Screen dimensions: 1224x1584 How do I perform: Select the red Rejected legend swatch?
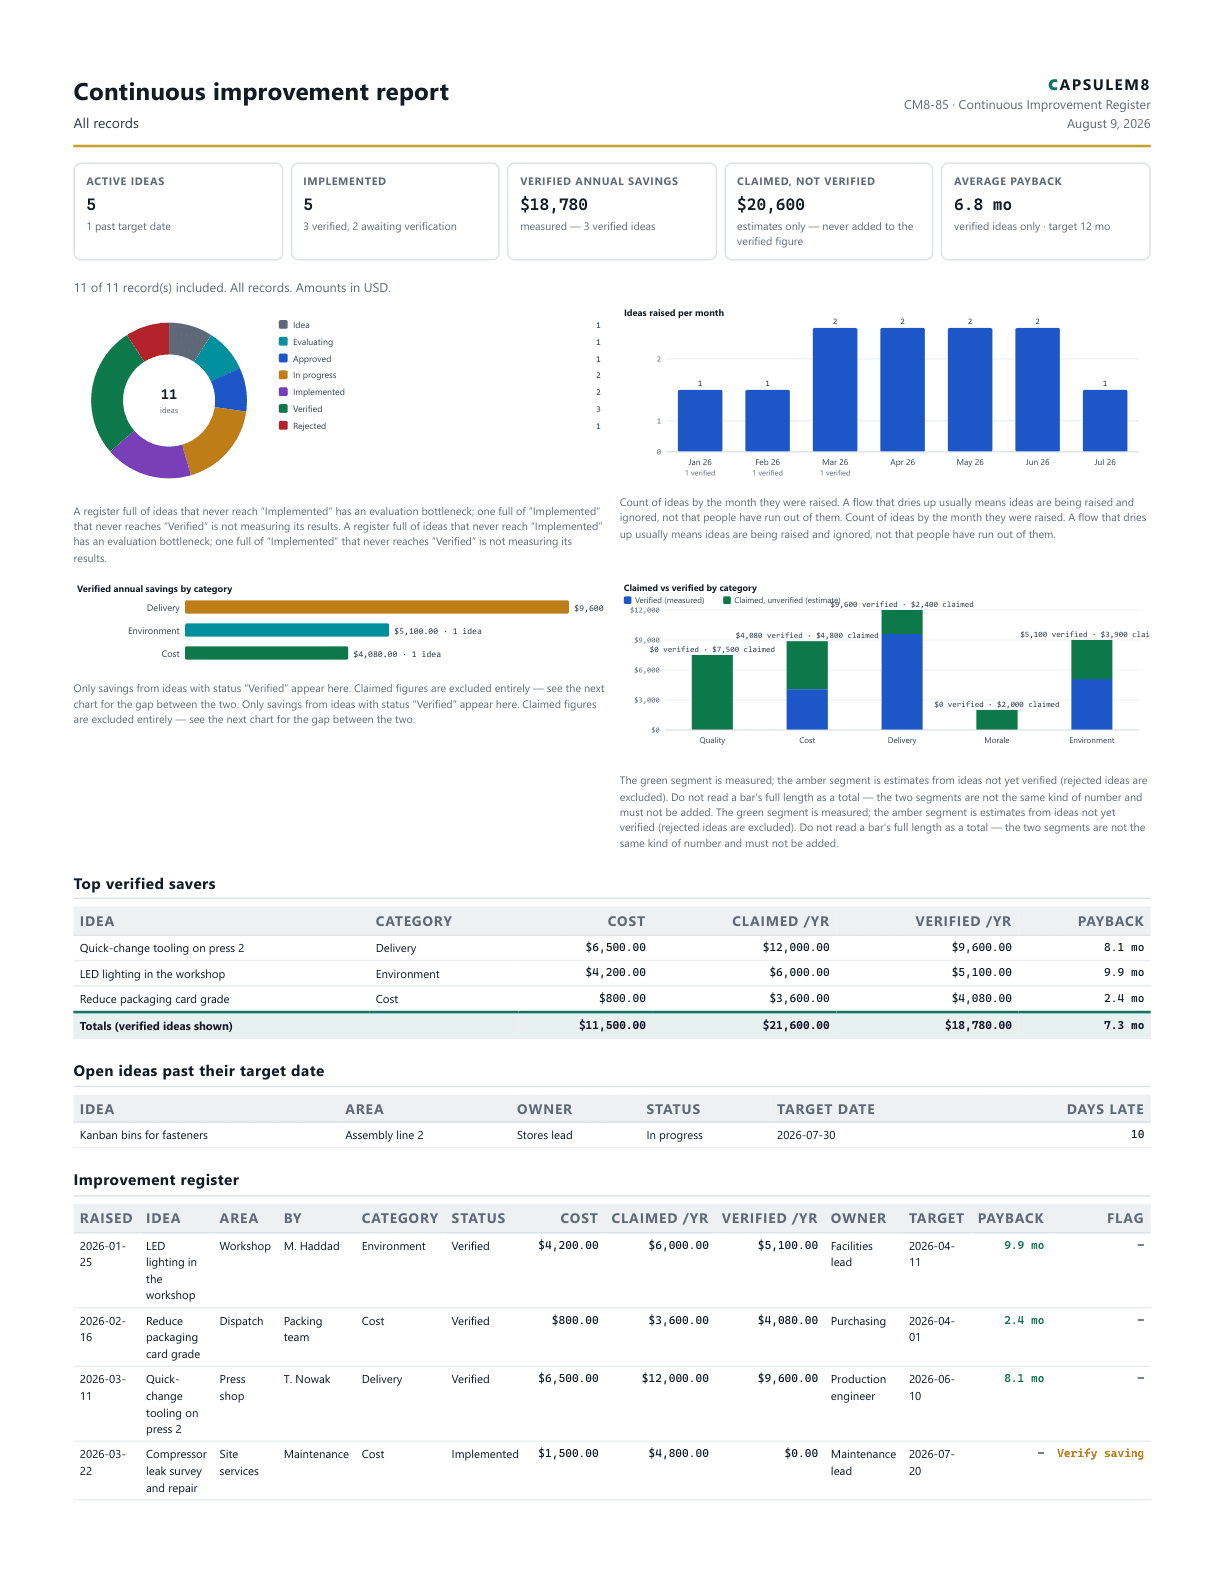pyautogui.click(x=283, y=426)
